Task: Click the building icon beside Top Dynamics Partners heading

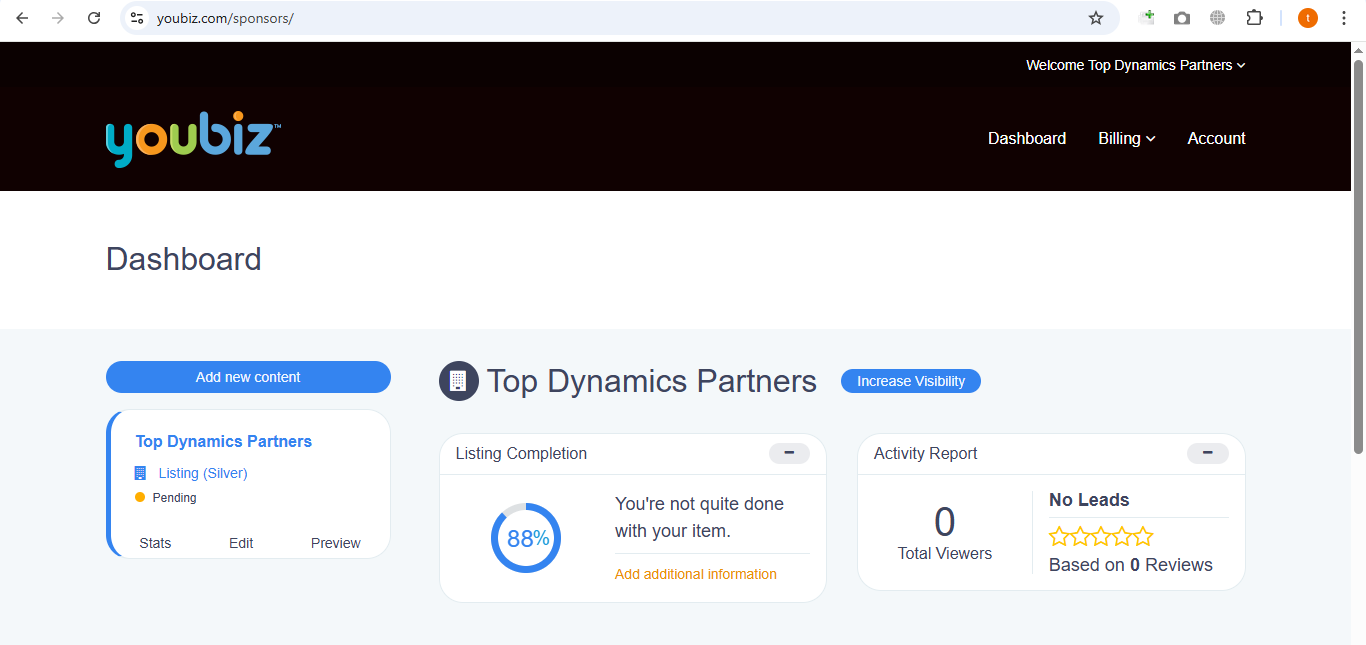Action: click(459, 381)
